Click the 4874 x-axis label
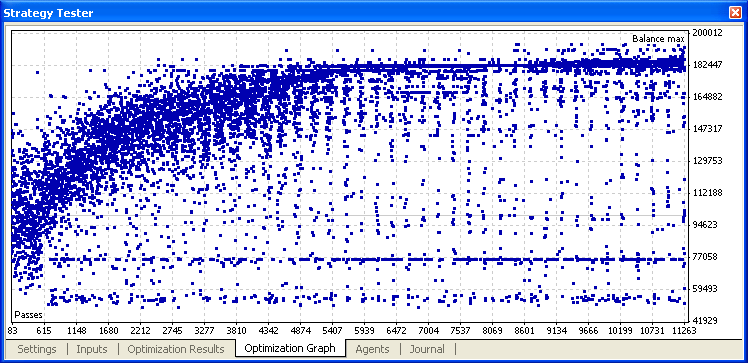 click(x=300, y=331)
